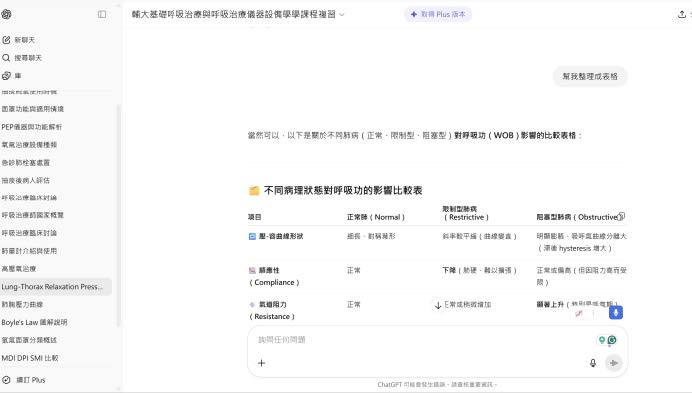Click the 取得 Plus 版本 upgrade button
Screen dimensions: 692x393
coord(438,14)
